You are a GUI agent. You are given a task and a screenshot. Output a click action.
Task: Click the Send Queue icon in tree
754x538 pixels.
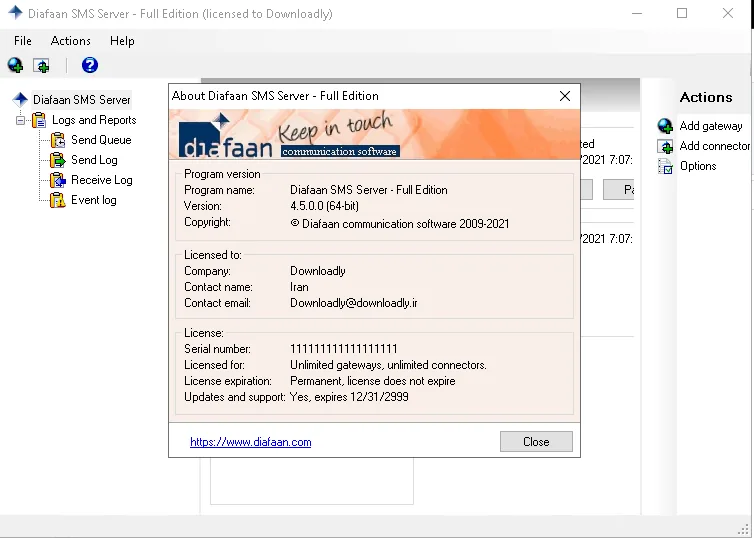pyautogui.click(x=58, y=140)
